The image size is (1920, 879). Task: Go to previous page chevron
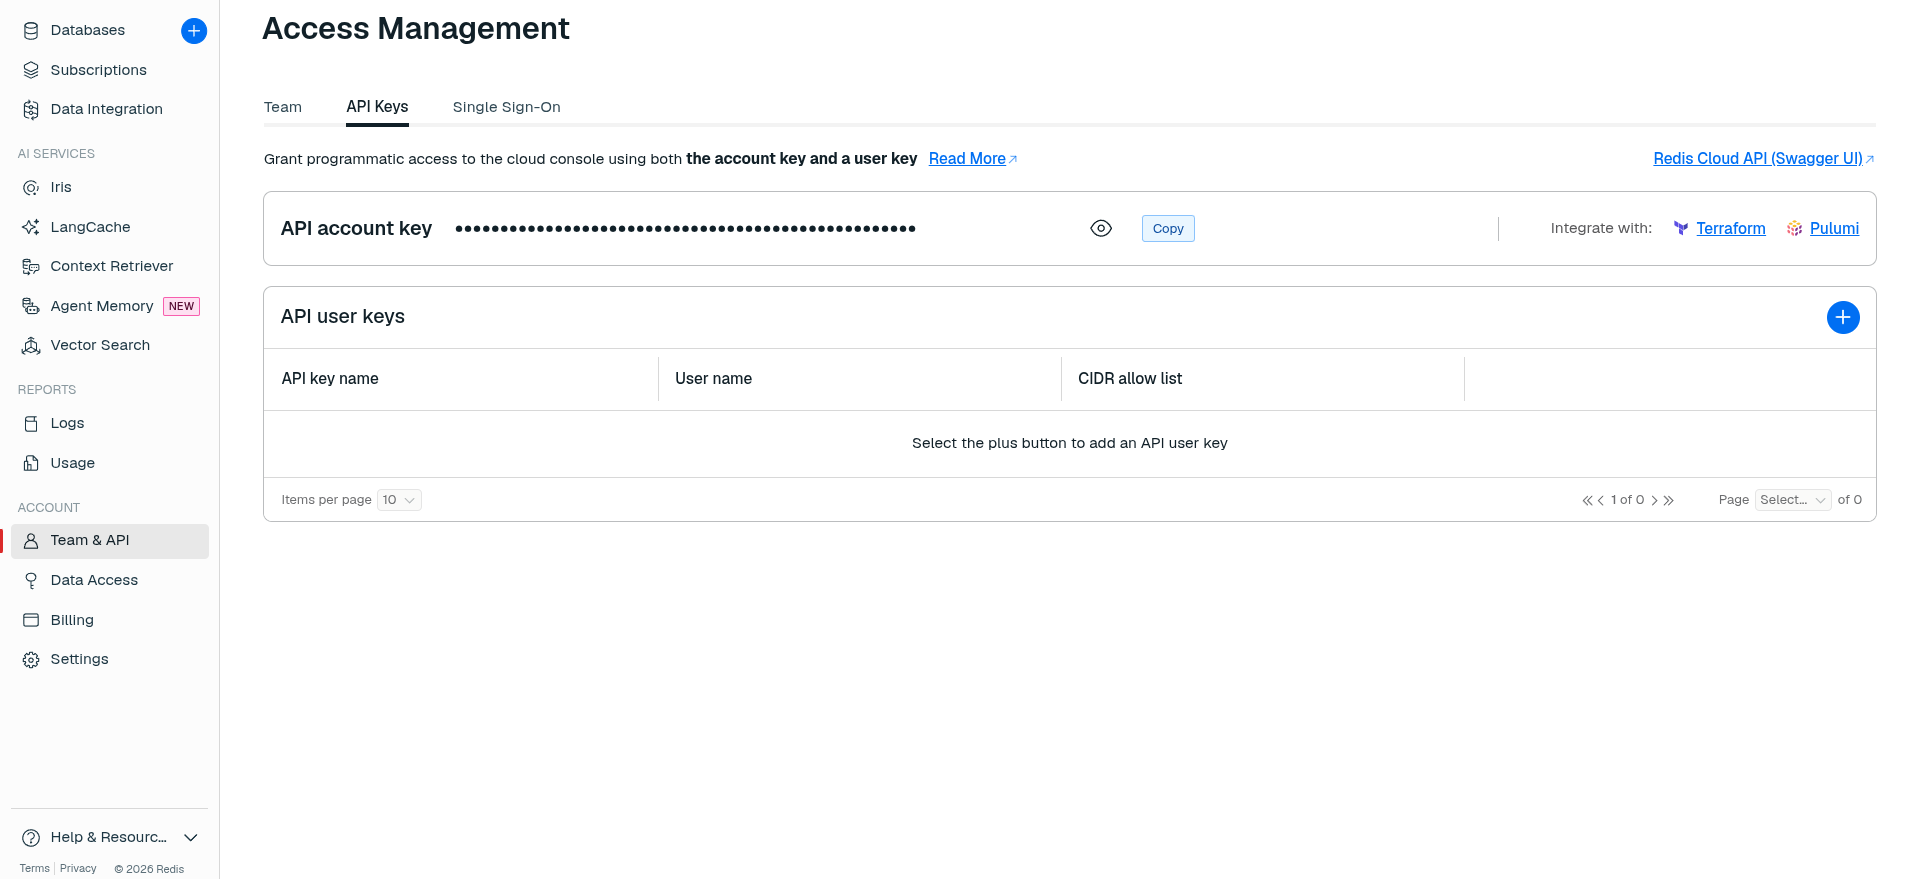(x=1601, y=500)
